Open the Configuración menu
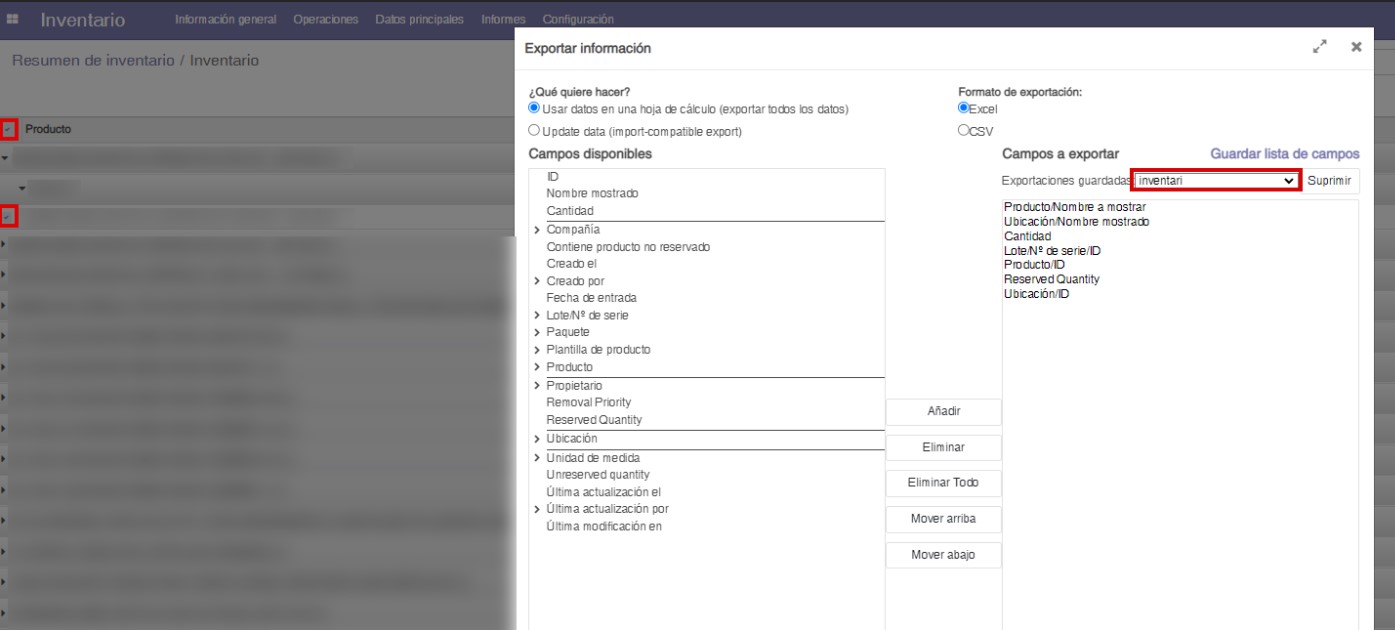Viewport: 1395px width, 630px height. (x=578, y=20)
